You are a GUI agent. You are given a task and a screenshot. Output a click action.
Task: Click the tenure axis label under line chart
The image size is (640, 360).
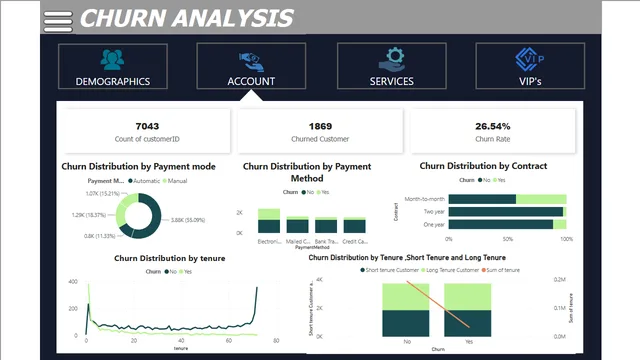point(181,348)
